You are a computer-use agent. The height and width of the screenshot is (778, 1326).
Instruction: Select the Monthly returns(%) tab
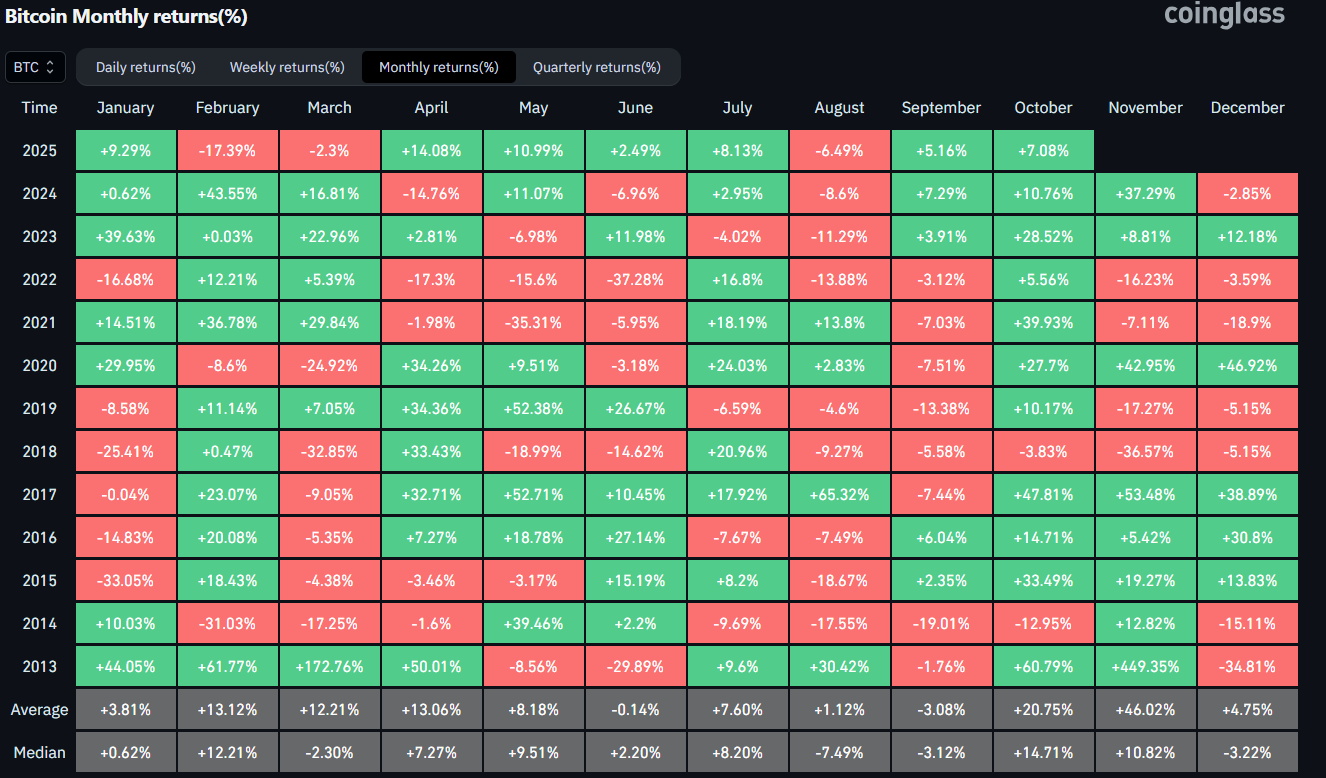[438, 67]
